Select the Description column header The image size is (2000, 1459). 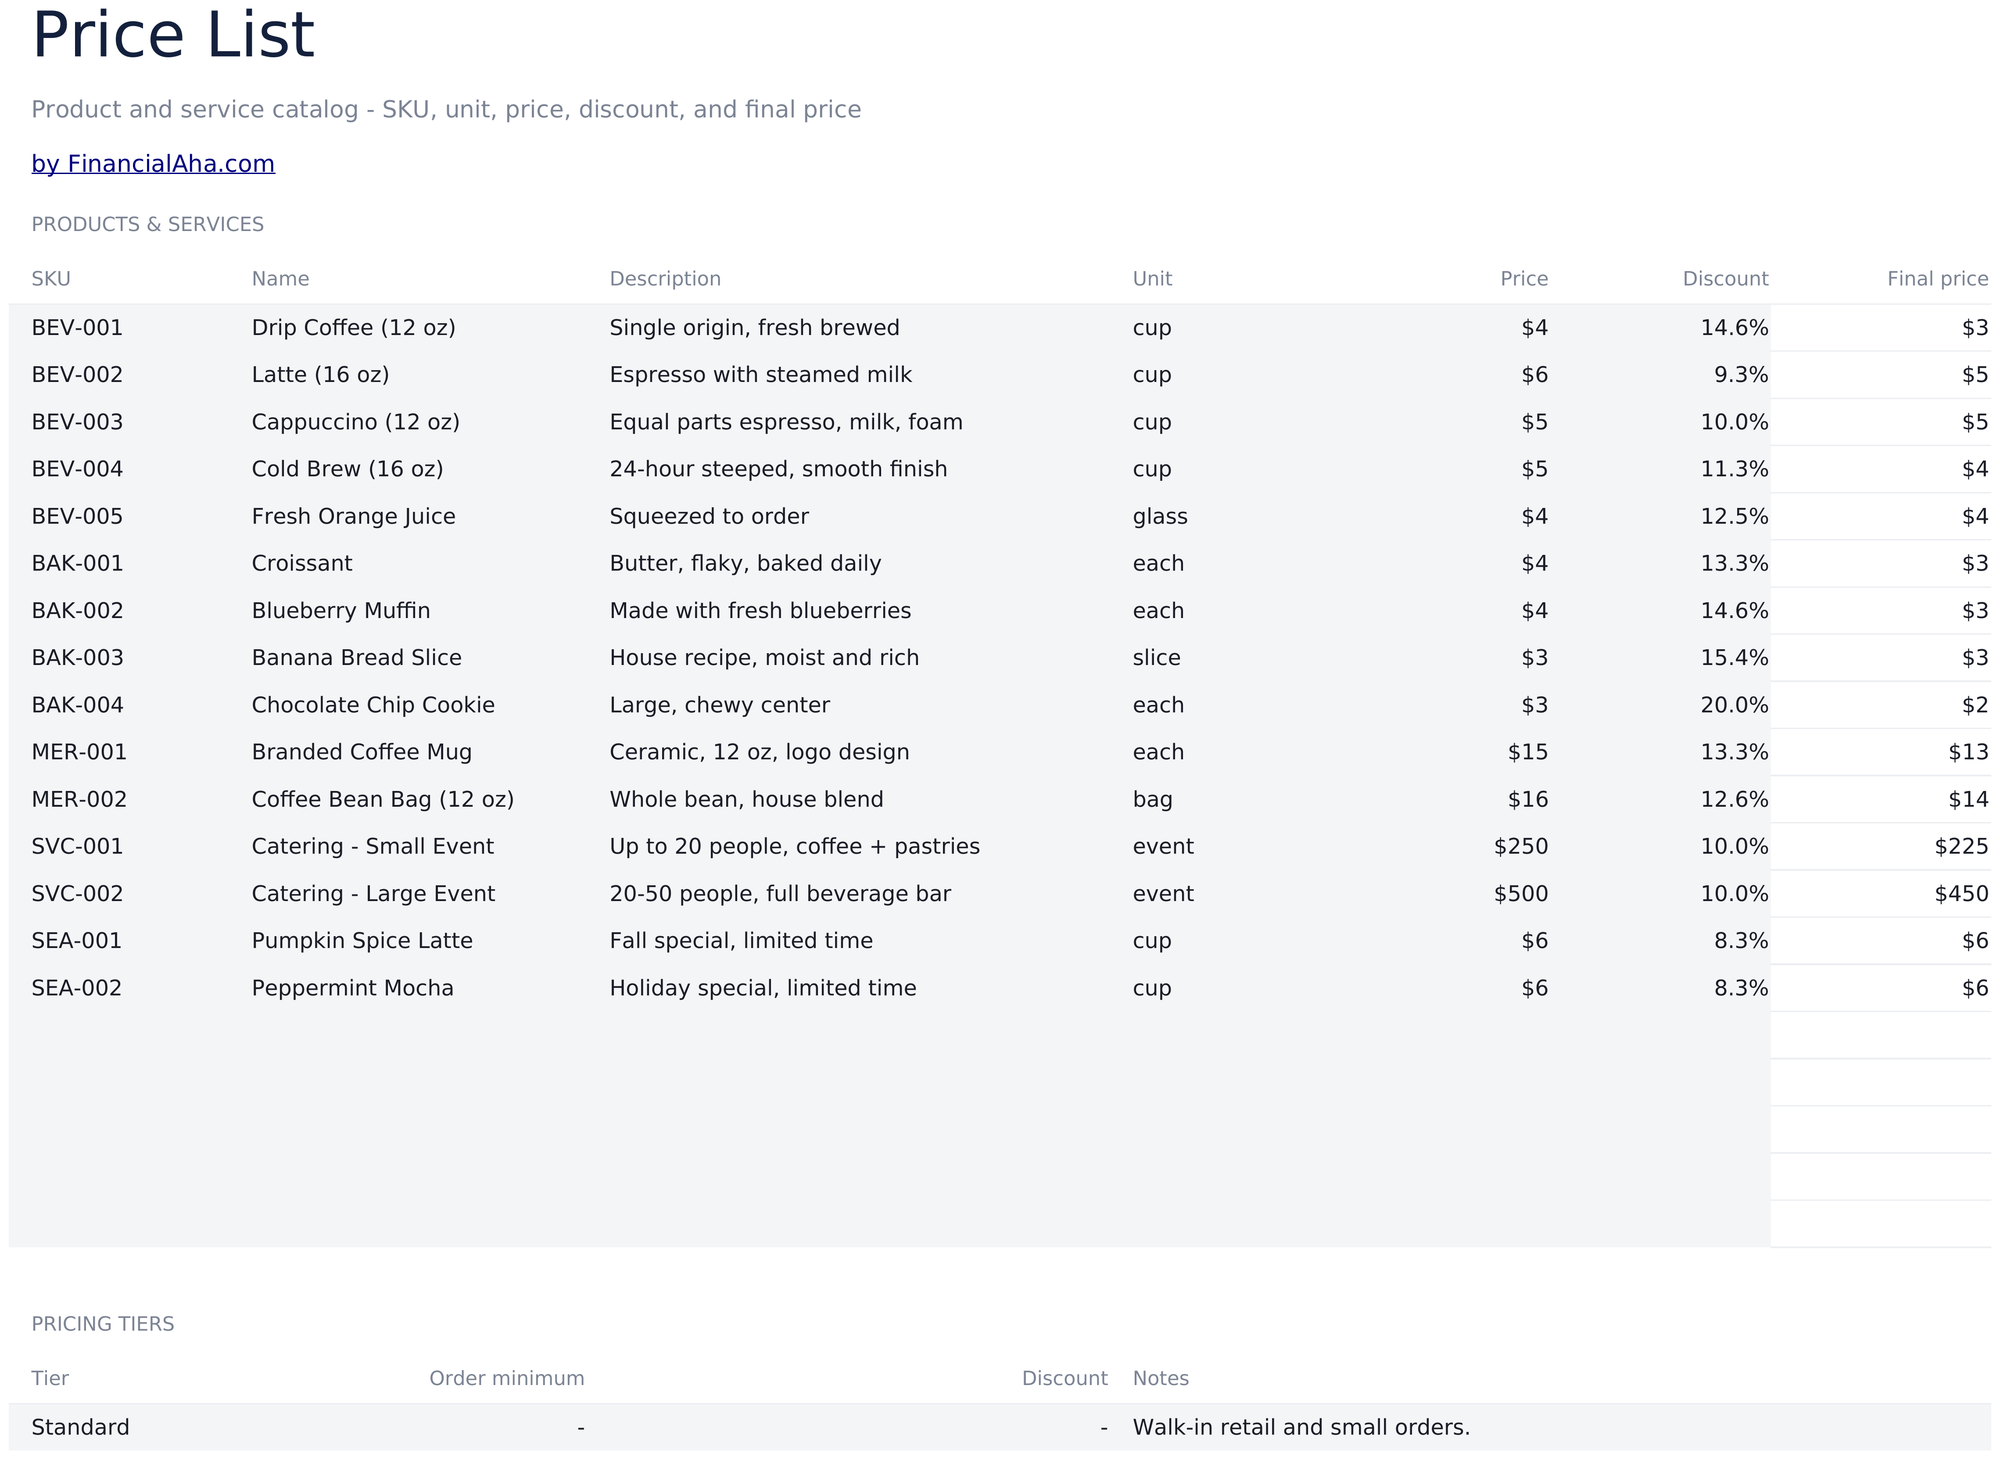665,279
